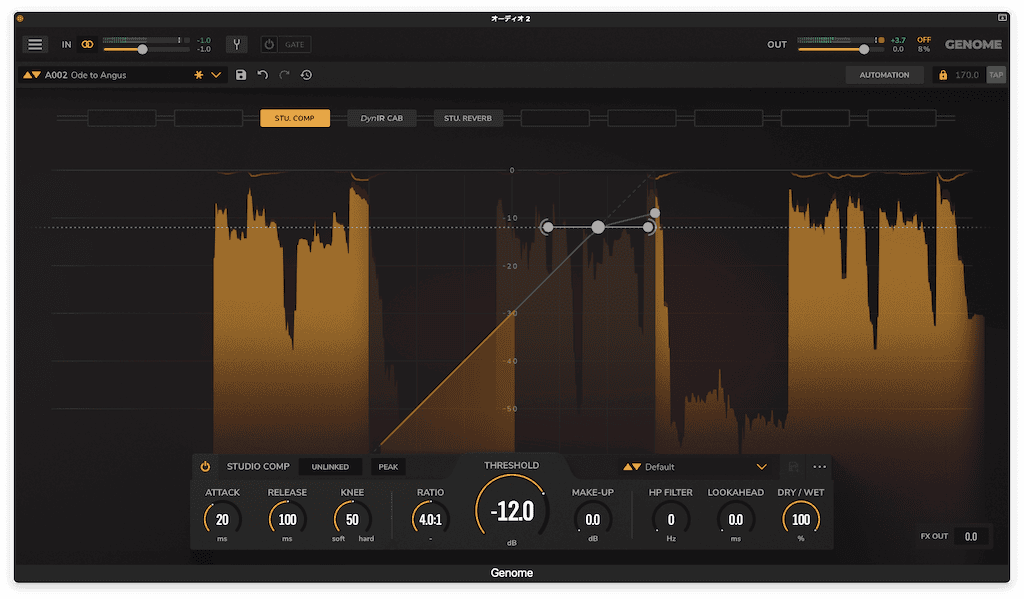Screen dimensions: 1024x599
Task: Click the first empty chain slot
Action: (121, 118)
